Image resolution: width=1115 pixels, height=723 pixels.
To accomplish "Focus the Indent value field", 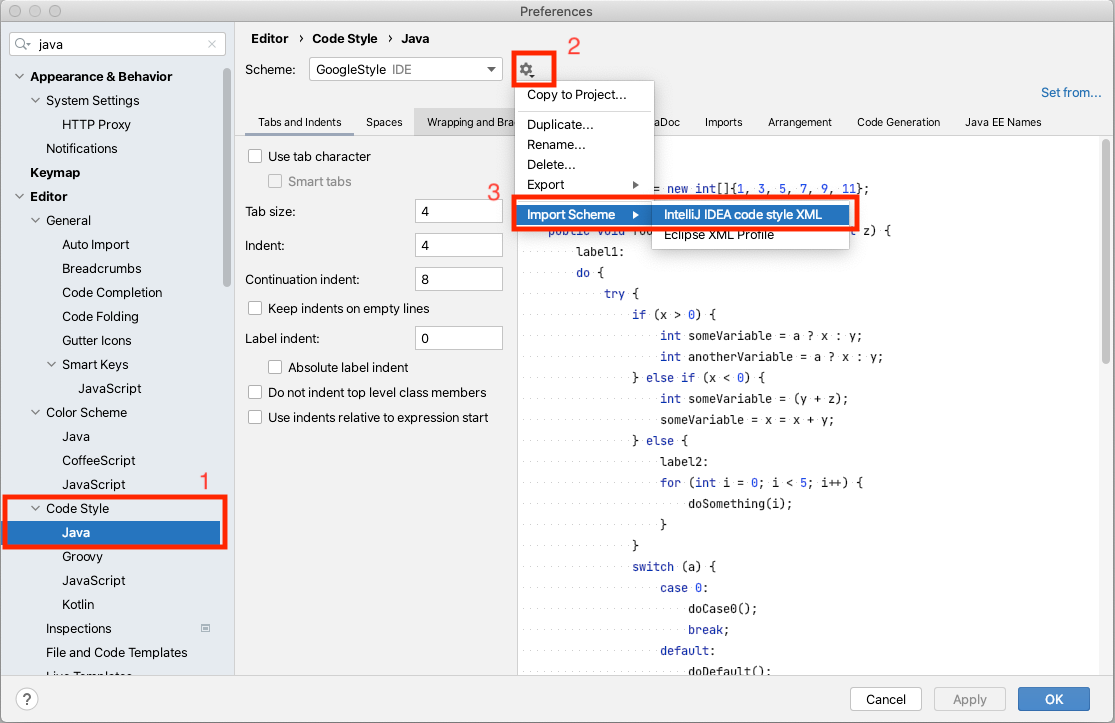I will [x=459, y=245].
